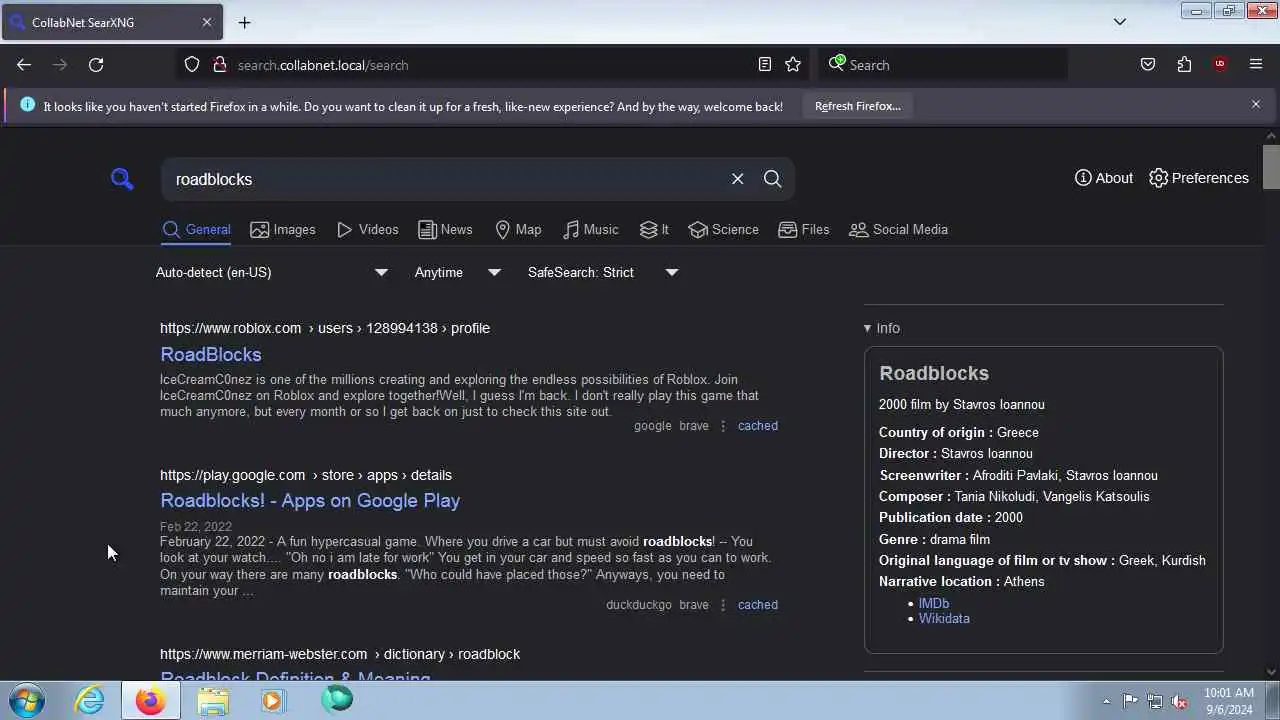
Task: Open tracking protection shield icon
Action: tap(192, 65)
